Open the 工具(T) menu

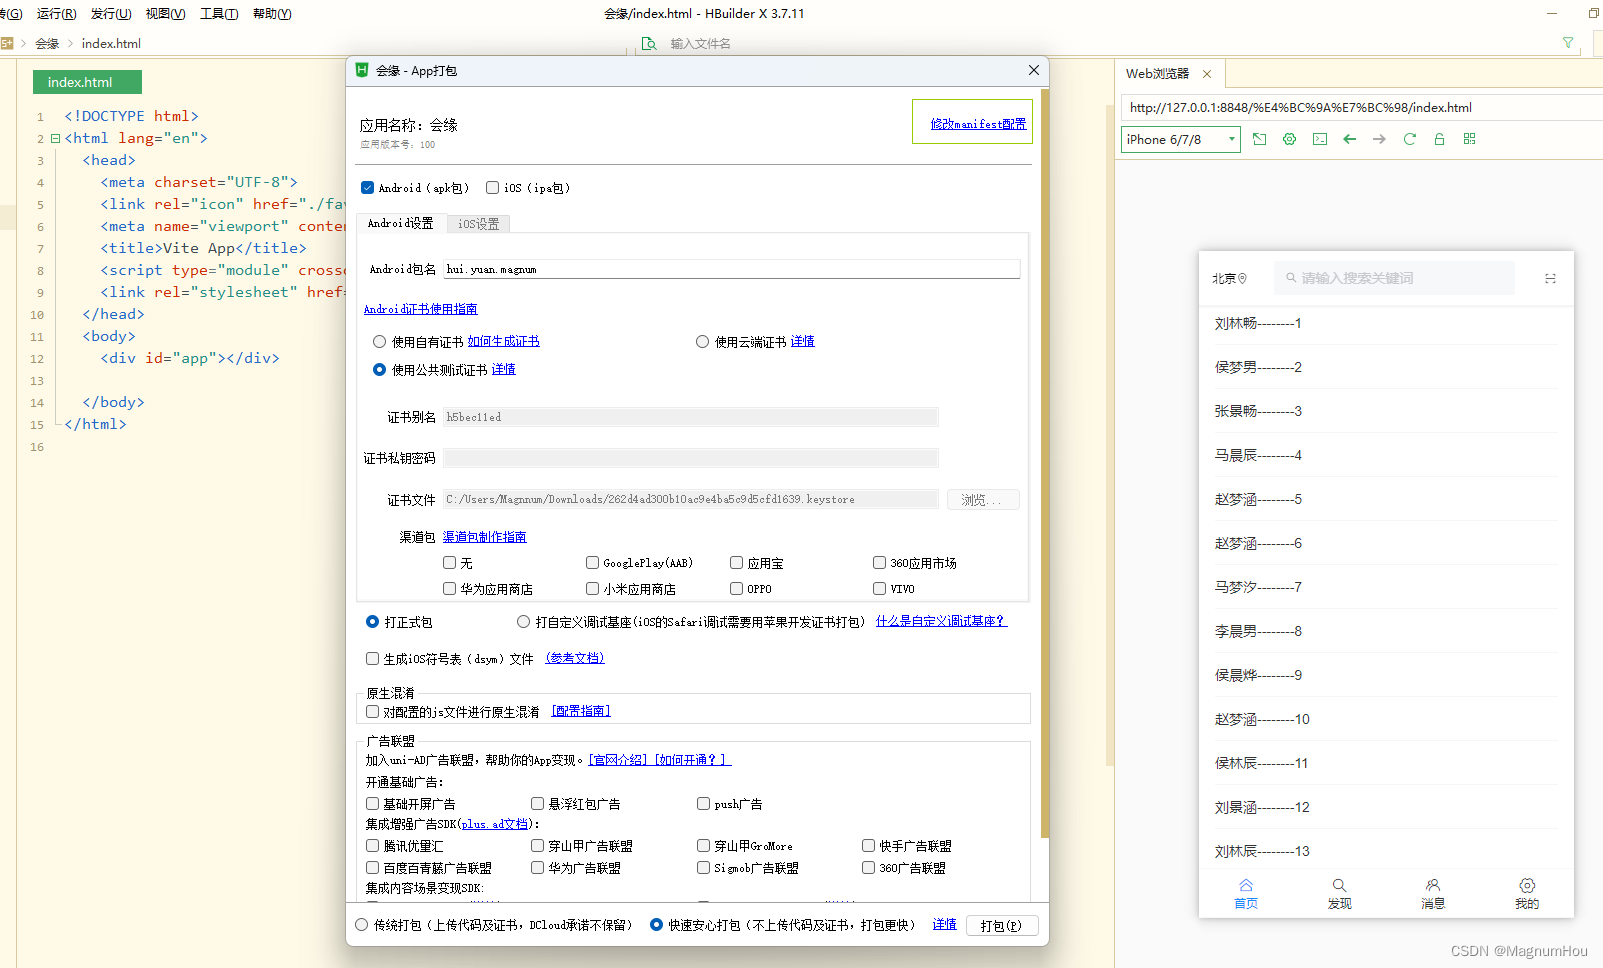click(x=218, y=13)
